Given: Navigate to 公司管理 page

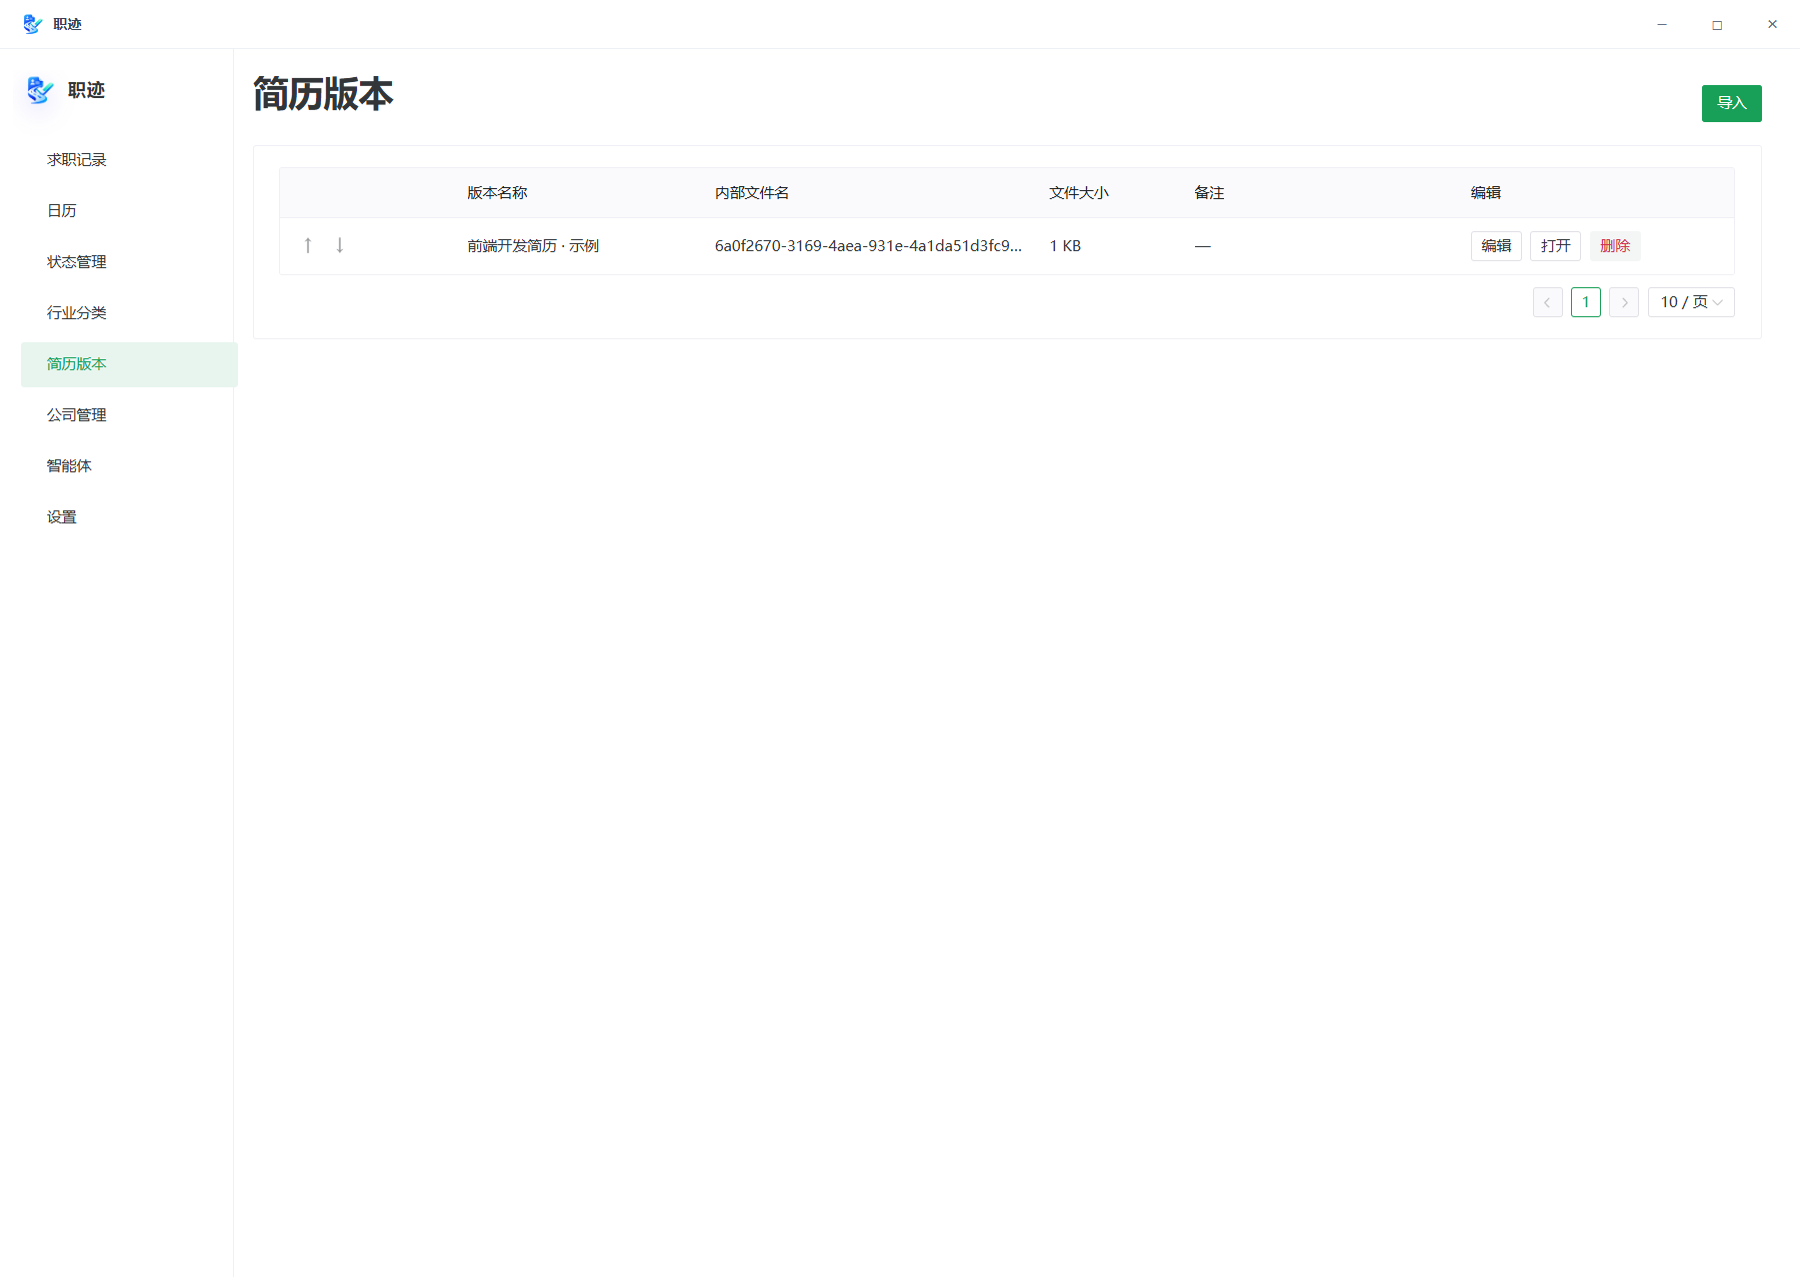Looking at the screenshot, I should (x=129, y=415).
